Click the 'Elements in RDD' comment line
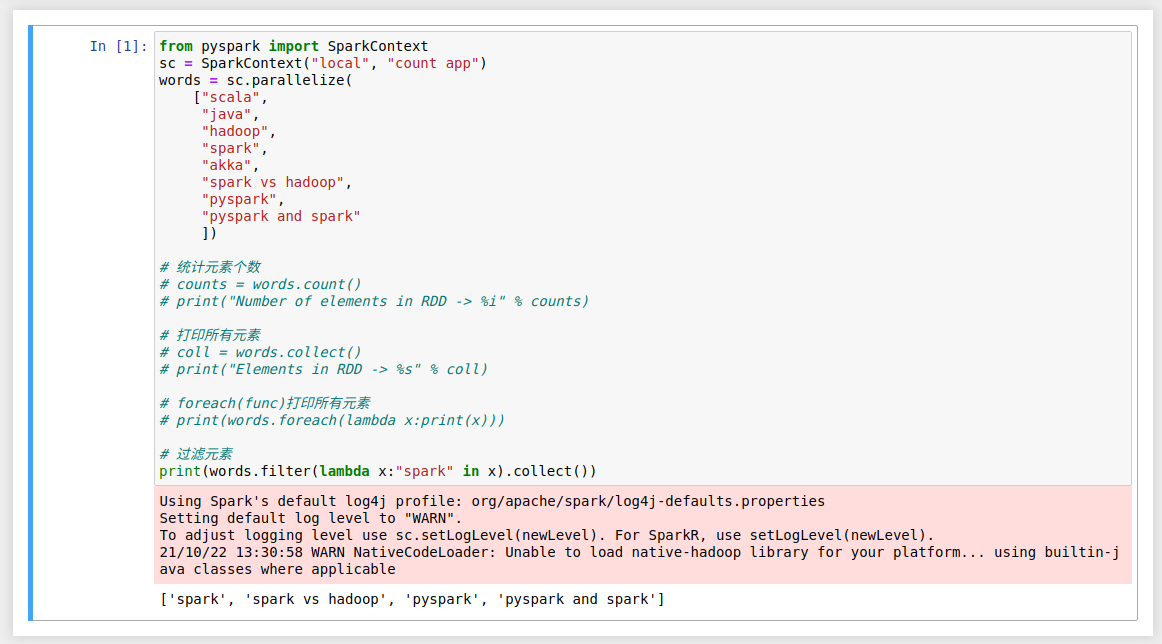1162x644 pixels. [324, 369]
